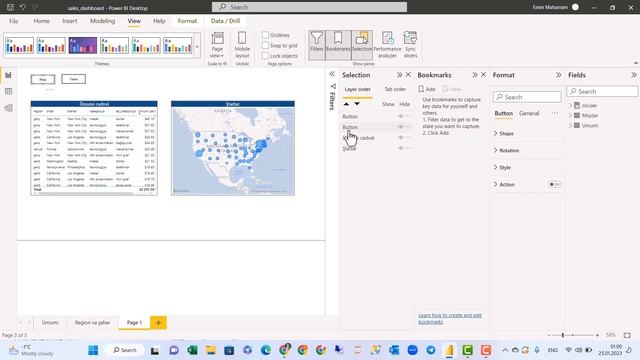Switch to Data view in left sidebar
Screen dimensions: 640x360
tap(8, 91)
